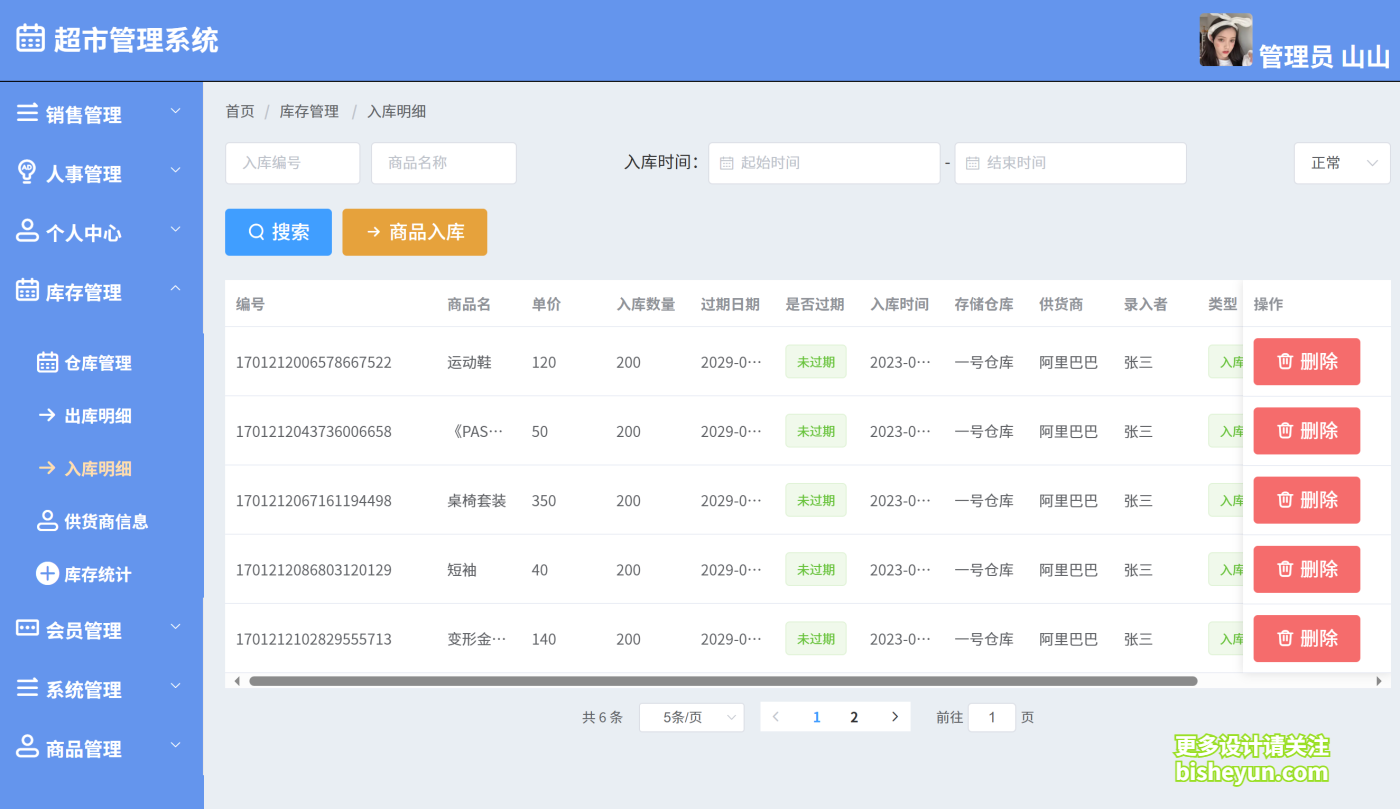The height and width of the screenshot is (809, 1400).
Task: Delete the 《PAS… row with 删除
Action: (x=1307, y=431)
